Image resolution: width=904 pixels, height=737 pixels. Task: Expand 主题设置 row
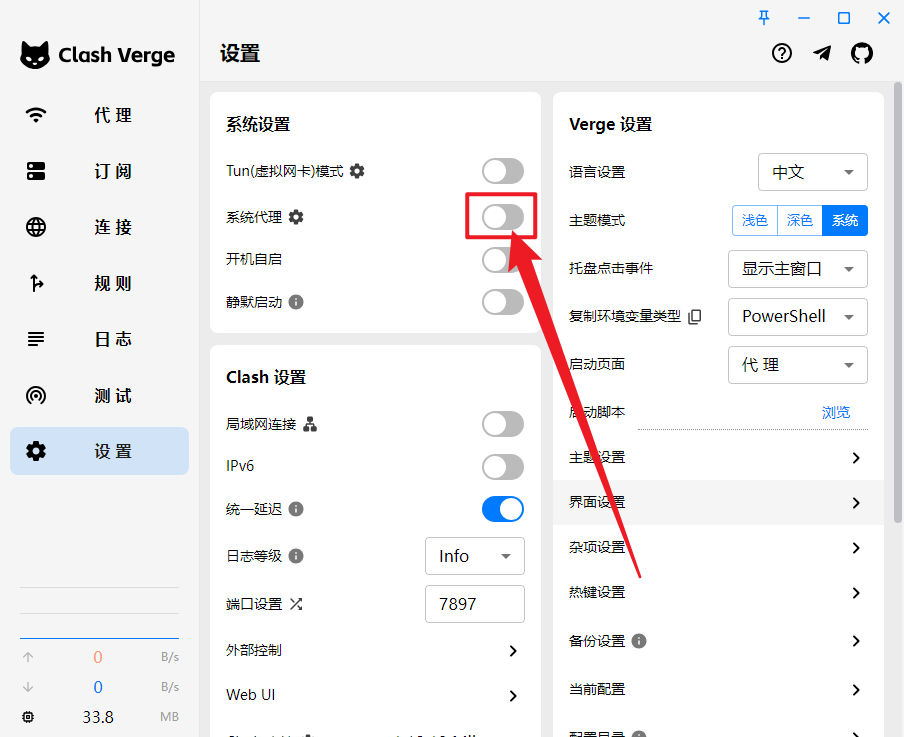click(718, 458)
